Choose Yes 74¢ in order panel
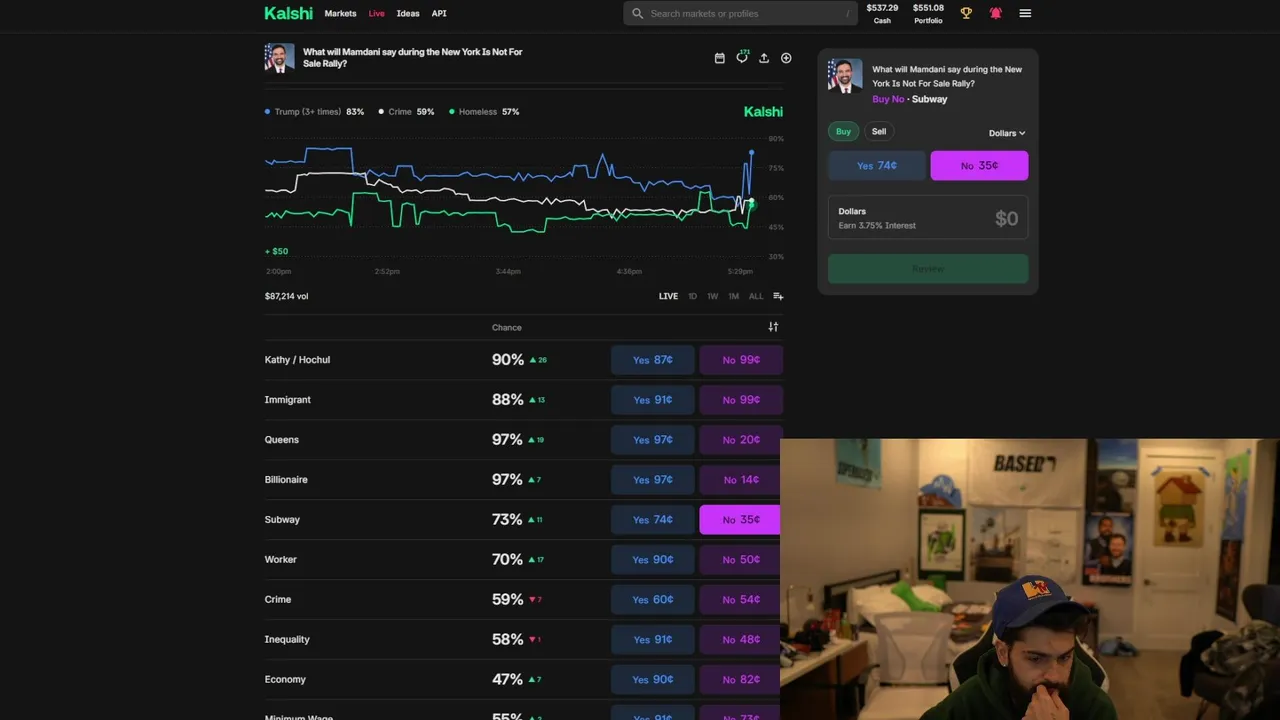 pos(877,166)
